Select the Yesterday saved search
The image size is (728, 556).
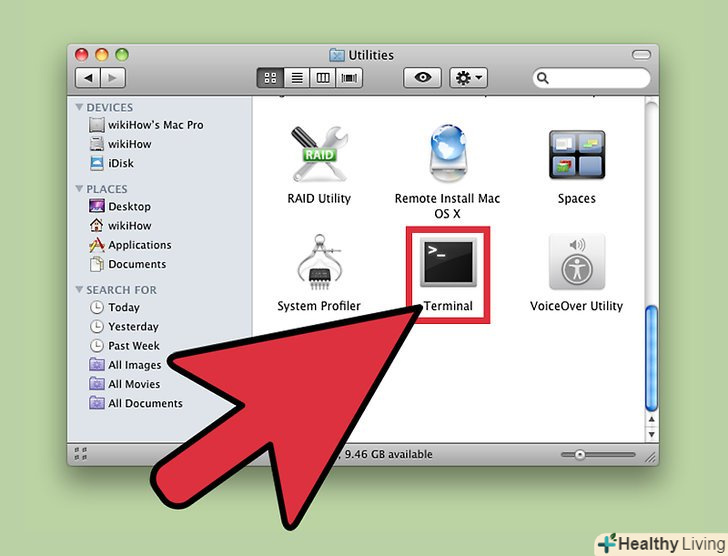point(124,327)
